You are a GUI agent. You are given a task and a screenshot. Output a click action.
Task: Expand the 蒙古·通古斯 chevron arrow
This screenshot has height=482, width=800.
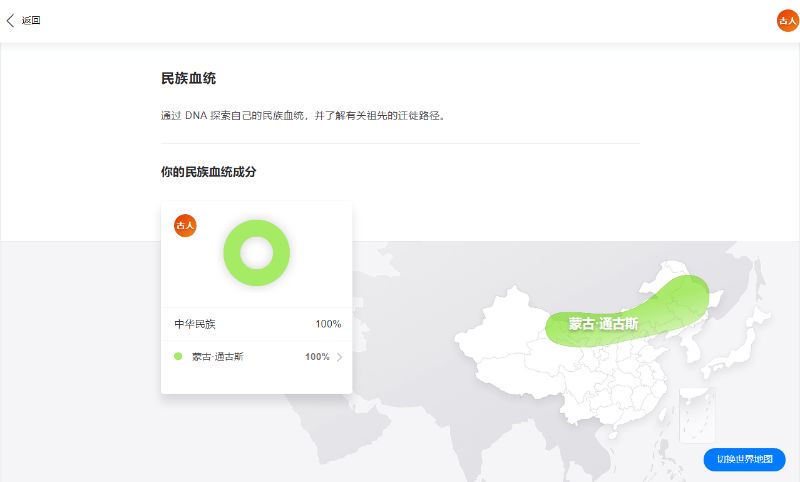point(340,357)
